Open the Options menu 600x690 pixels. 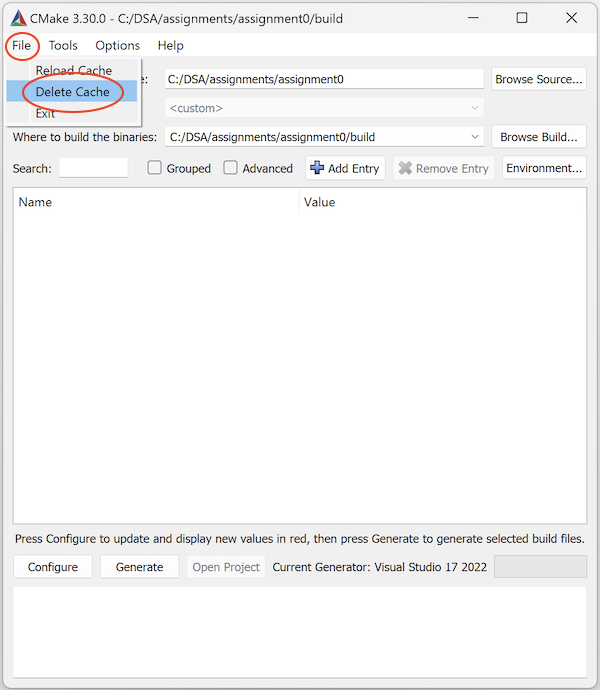118,45
